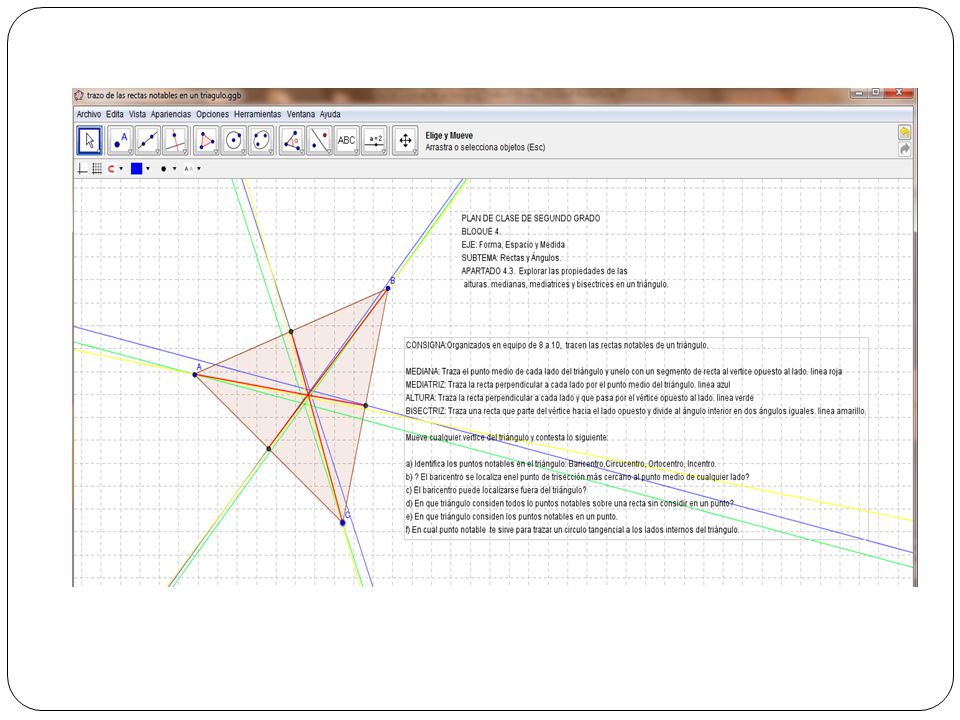Open the Apariencias menu
960x720 pixels.
pos(171,114)
